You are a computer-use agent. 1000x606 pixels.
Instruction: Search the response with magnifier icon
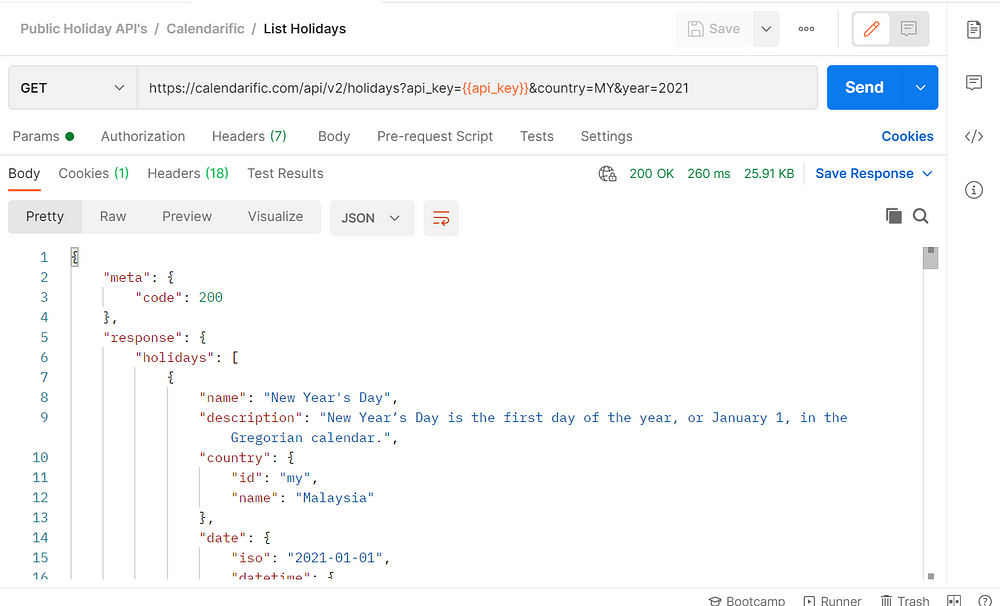tap(921, 216)
